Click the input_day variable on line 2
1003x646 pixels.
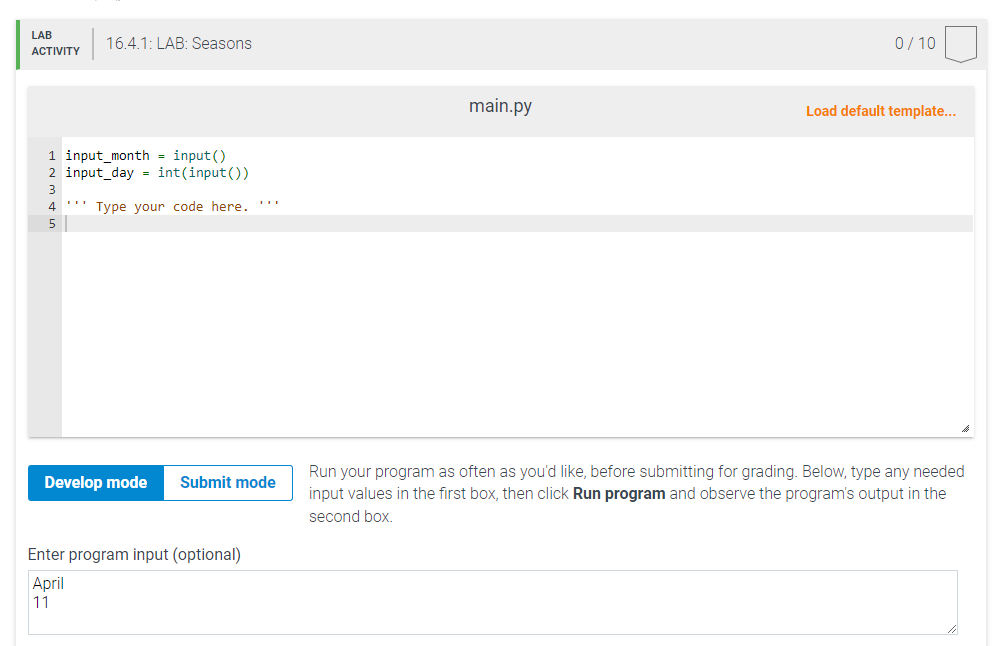98,172
